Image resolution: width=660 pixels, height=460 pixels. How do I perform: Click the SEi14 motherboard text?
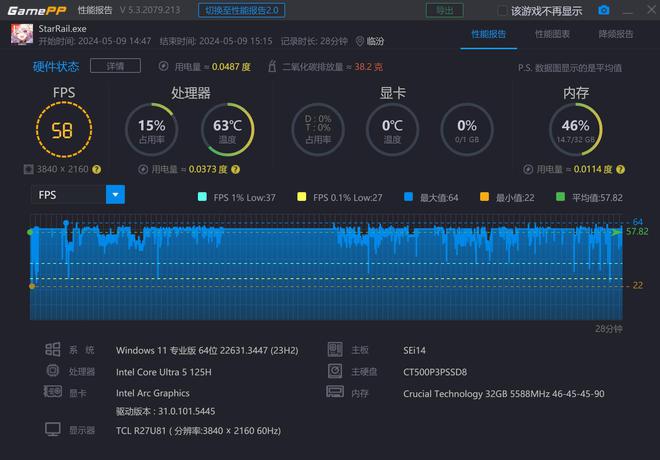tap(414, 350)
